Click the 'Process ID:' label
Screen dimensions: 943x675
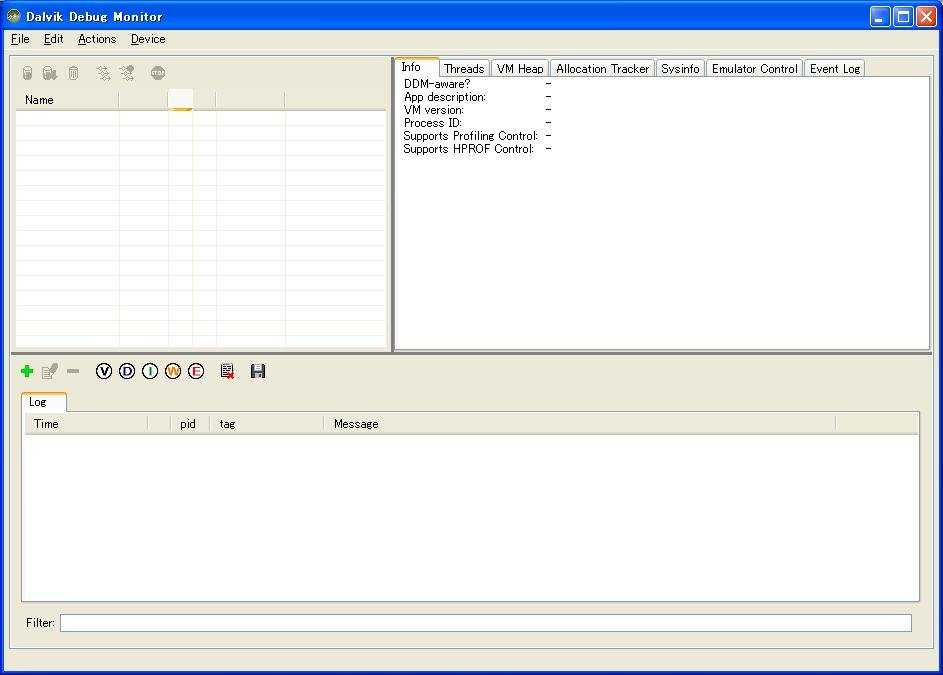pos(433,123)
